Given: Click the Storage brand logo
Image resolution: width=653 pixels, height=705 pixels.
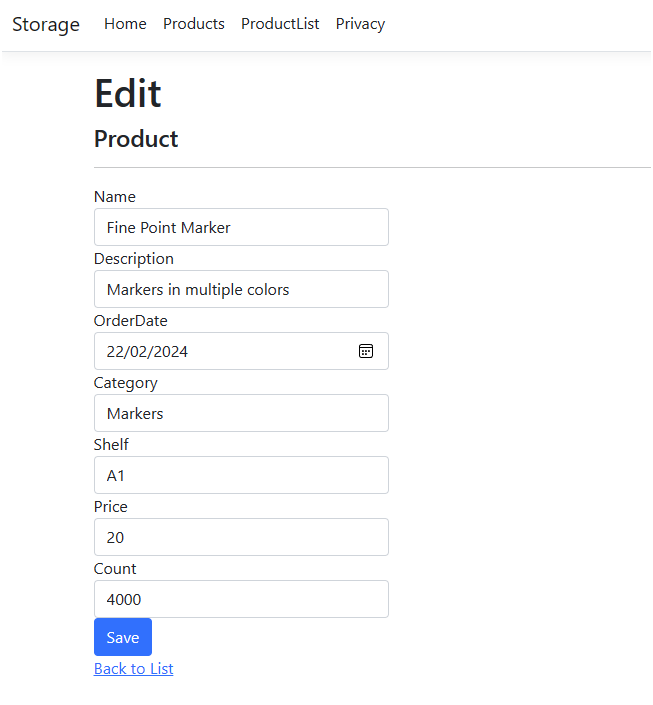Looking at the screenshot, I should [46, 24].
